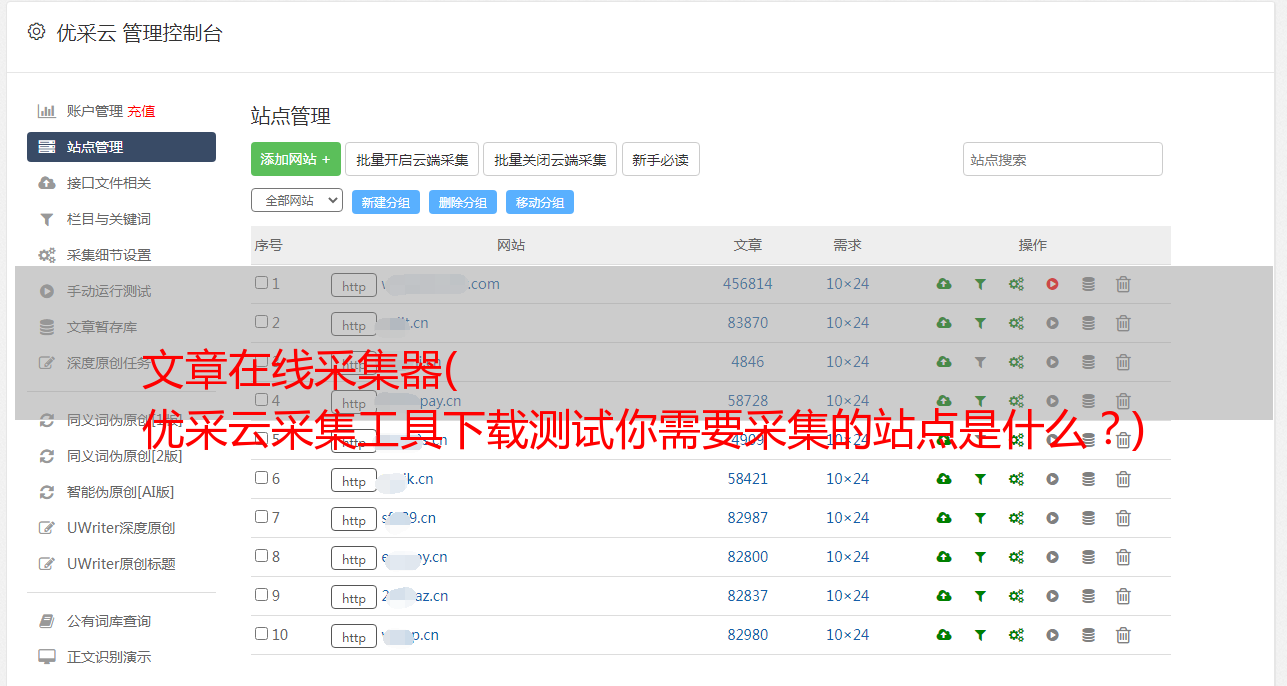Tick the checkbox for row 2
The width and height of the screenshot is (1287, 686).
[x=261, y=322]
